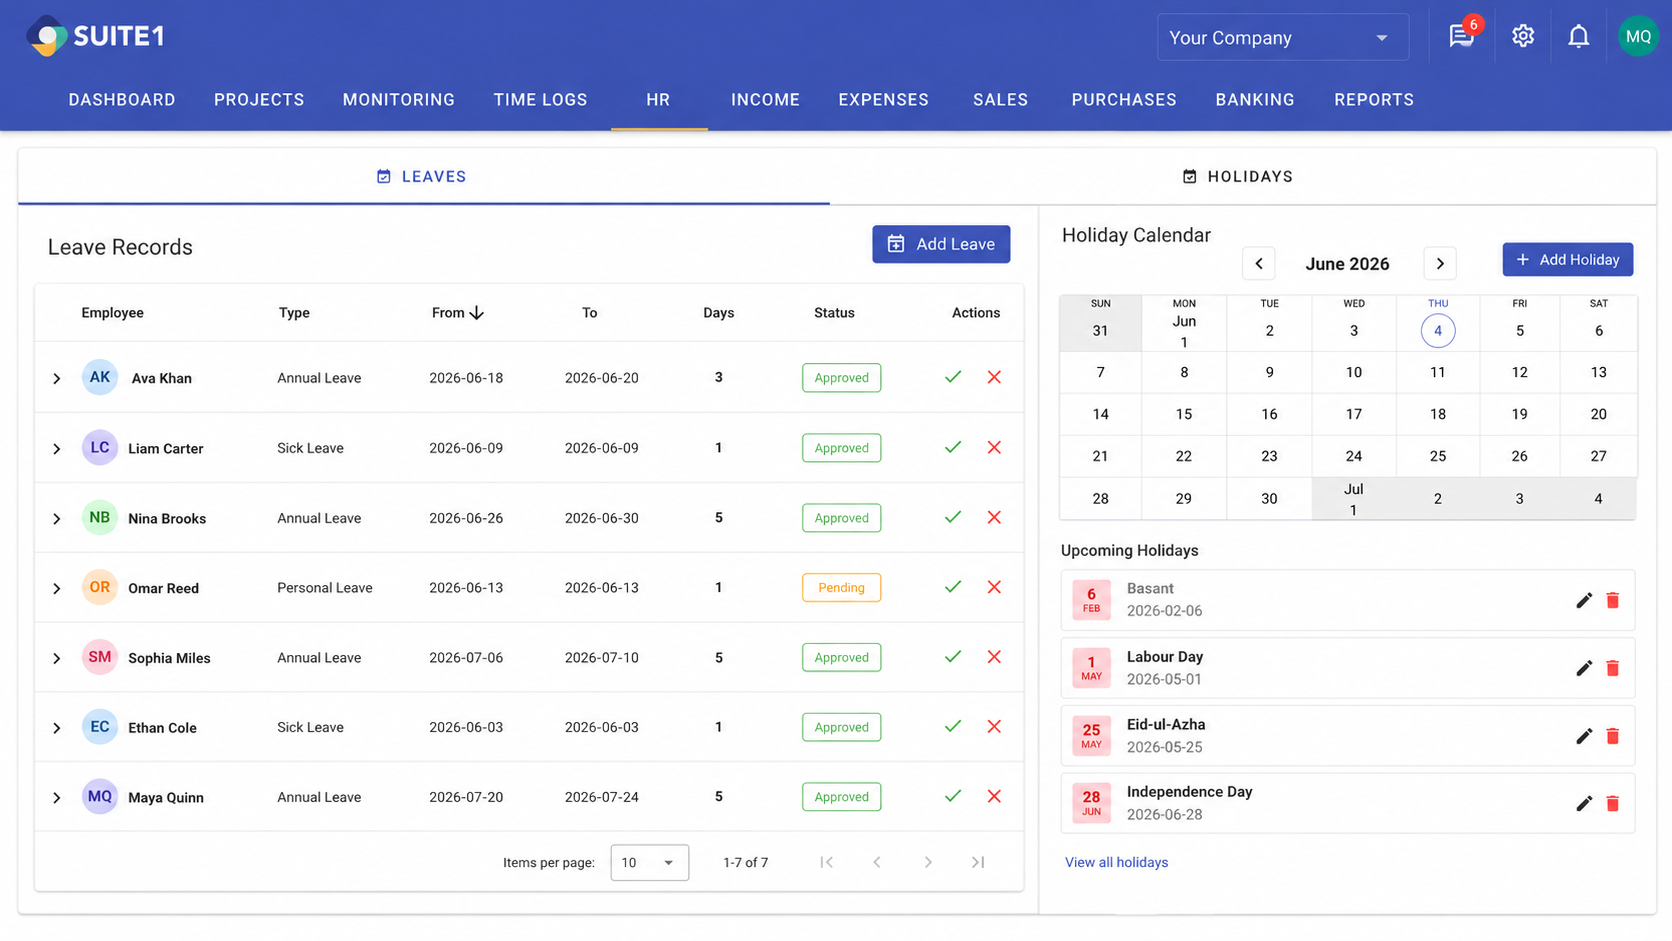The height and width of the screenshot is (941, 1672).
Task: Delete the Independence Day holiday
Action: pyautogui.click(x=1612, y=803)
